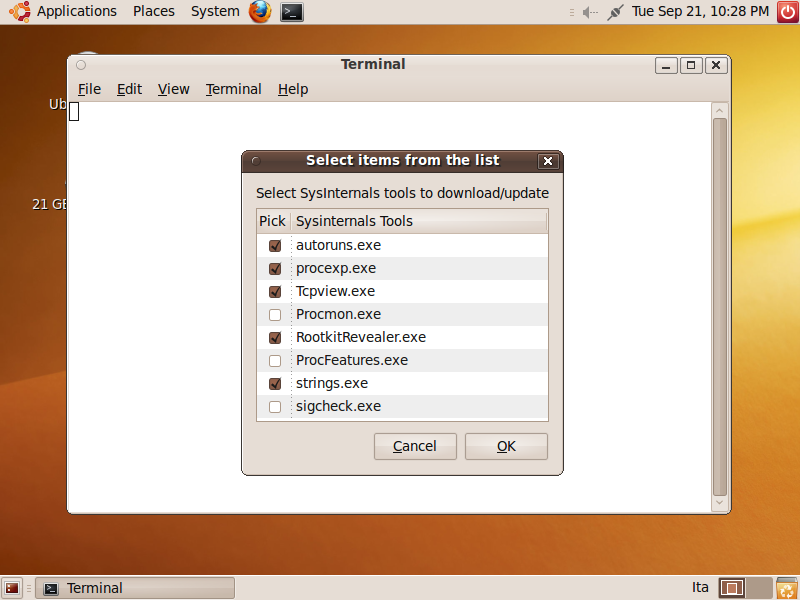Confirm selection with OK button
Screen dimensions: 800x600
pos(506,446)
